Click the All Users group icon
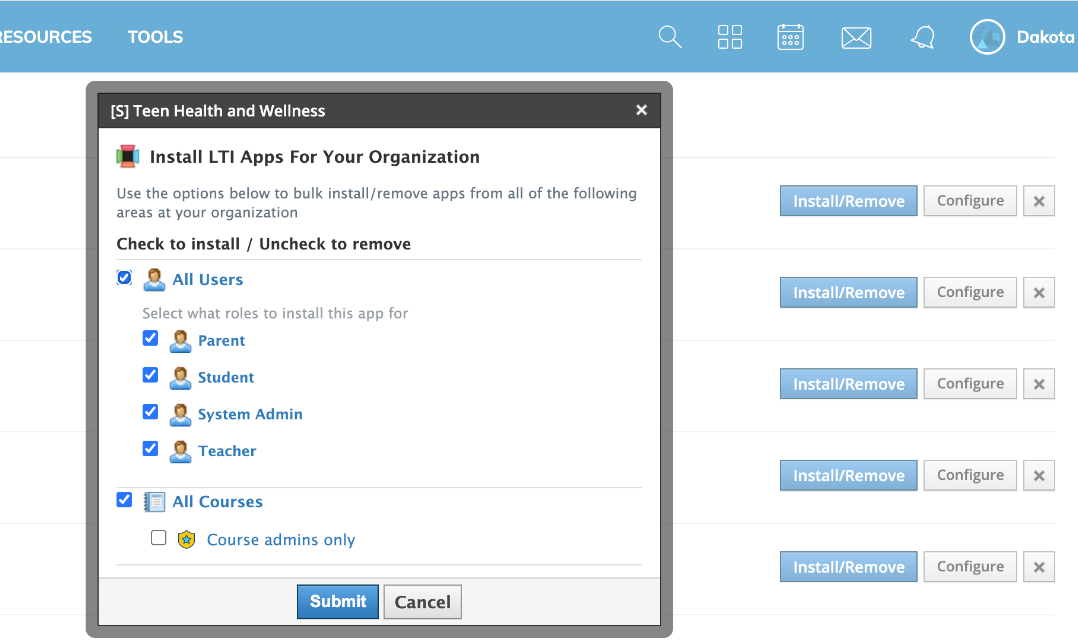The width and height of the screenshot is (1078, 641). (154, 278)
